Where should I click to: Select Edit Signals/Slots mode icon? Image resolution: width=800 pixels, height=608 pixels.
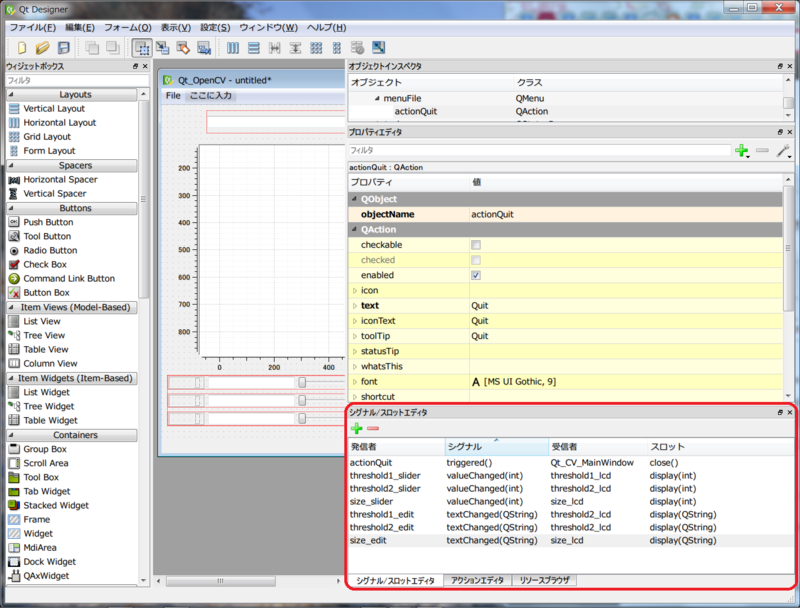pyautogui.click(x=163, y=48)
